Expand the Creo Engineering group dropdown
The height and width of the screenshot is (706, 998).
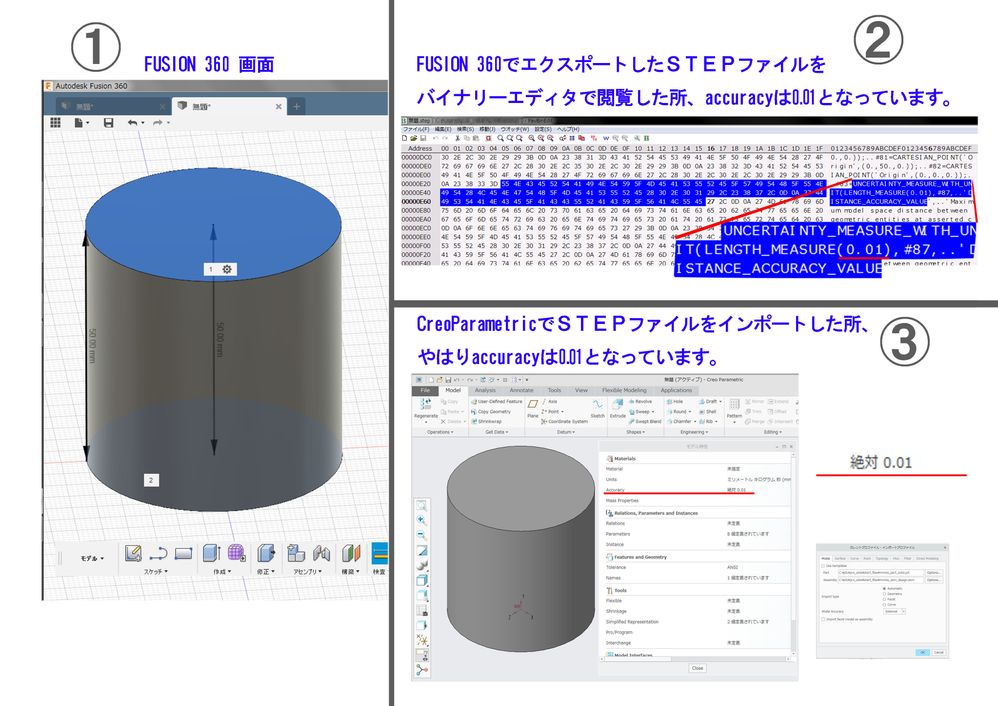point(693,432)
